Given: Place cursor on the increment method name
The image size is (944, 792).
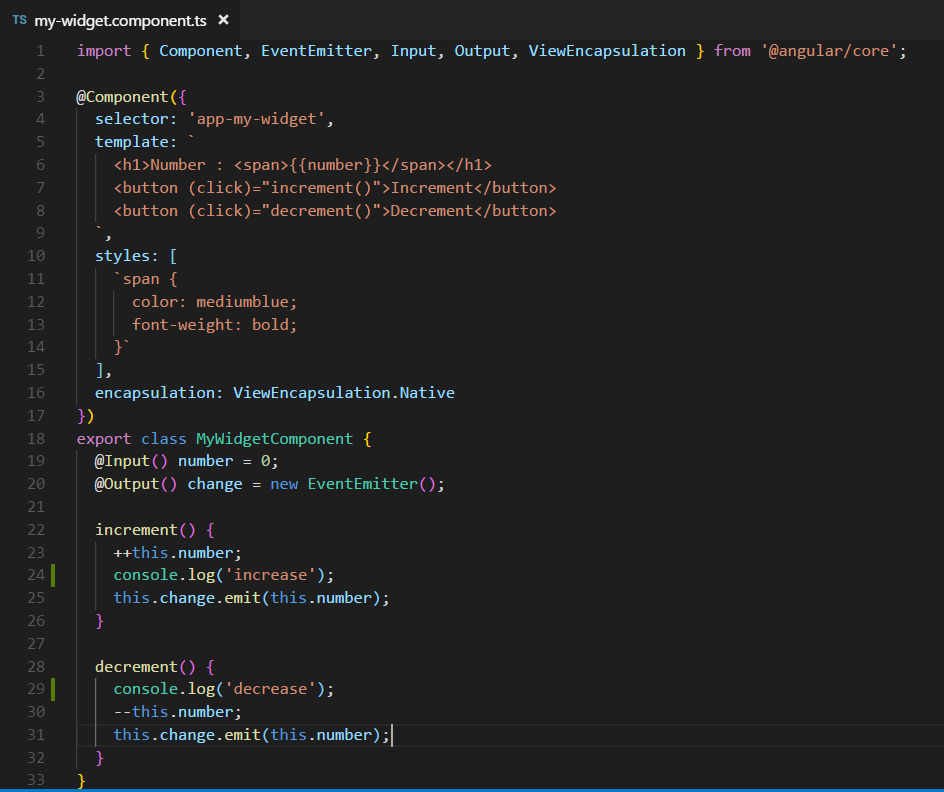Looking at the screenshot, I should point(135,529).
